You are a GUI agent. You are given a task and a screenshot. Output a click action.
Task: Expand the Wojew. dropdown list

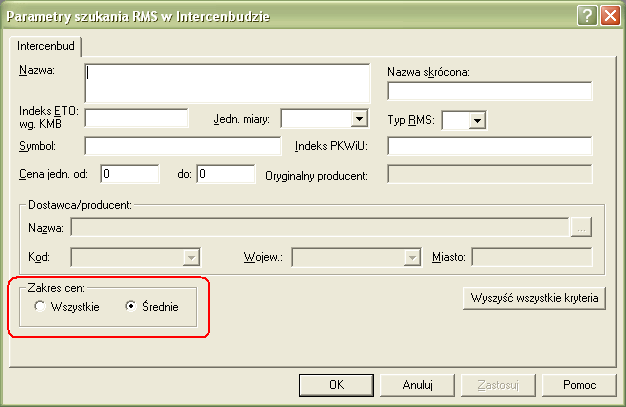click(x=410, y=256)
